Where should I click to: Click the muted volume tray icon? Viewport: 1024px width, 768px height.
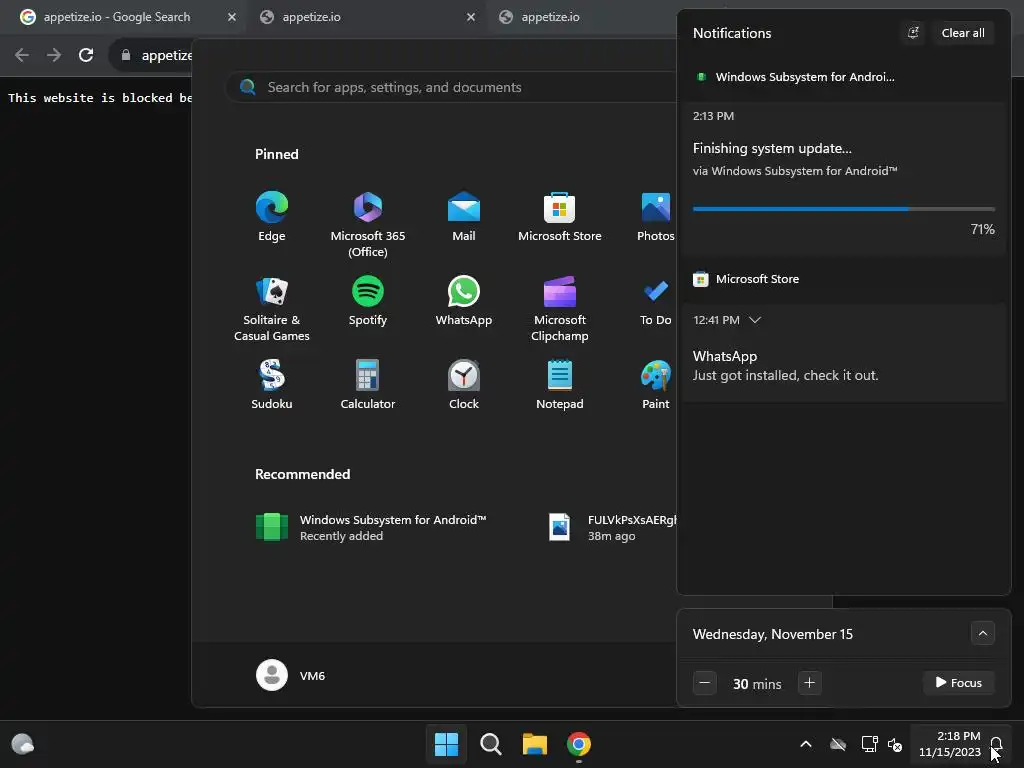pos(895,744)
